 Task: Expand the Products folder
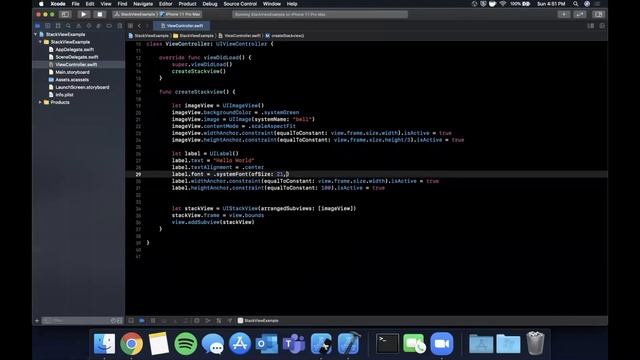pyautogui.click(x=40, y=102)
